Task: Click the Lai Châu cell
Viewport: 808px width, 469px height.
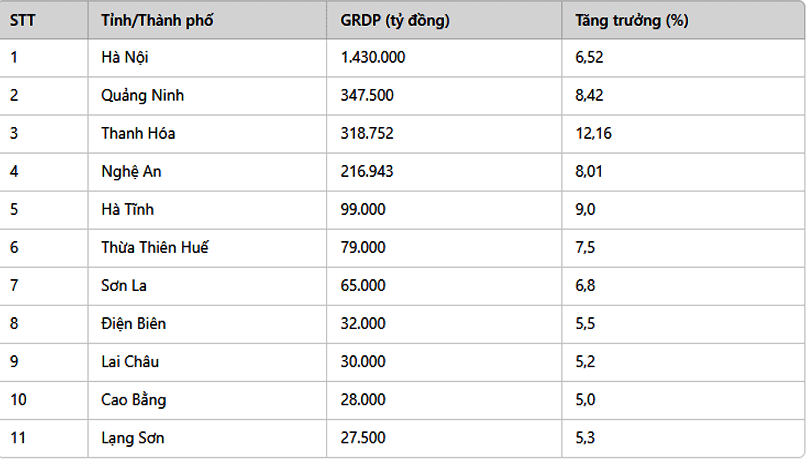Action: click(207, 362)
